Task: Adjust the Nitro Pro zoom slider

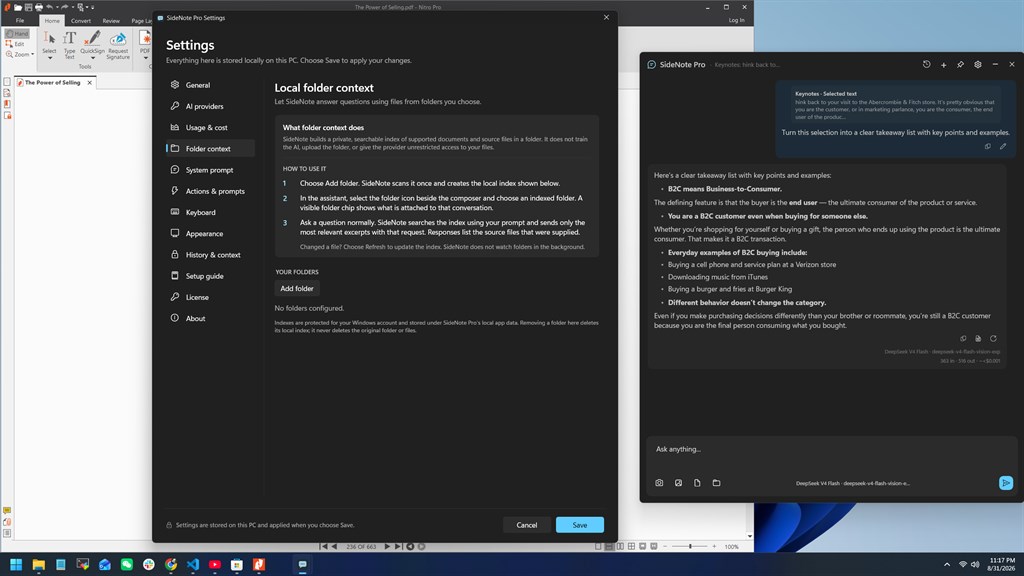Action: coord(690,546)
